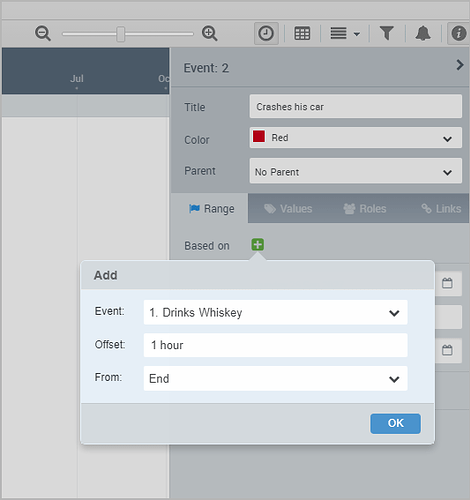
Task: Click the zoom out magnifier icon
Action: tap(43, 33)
